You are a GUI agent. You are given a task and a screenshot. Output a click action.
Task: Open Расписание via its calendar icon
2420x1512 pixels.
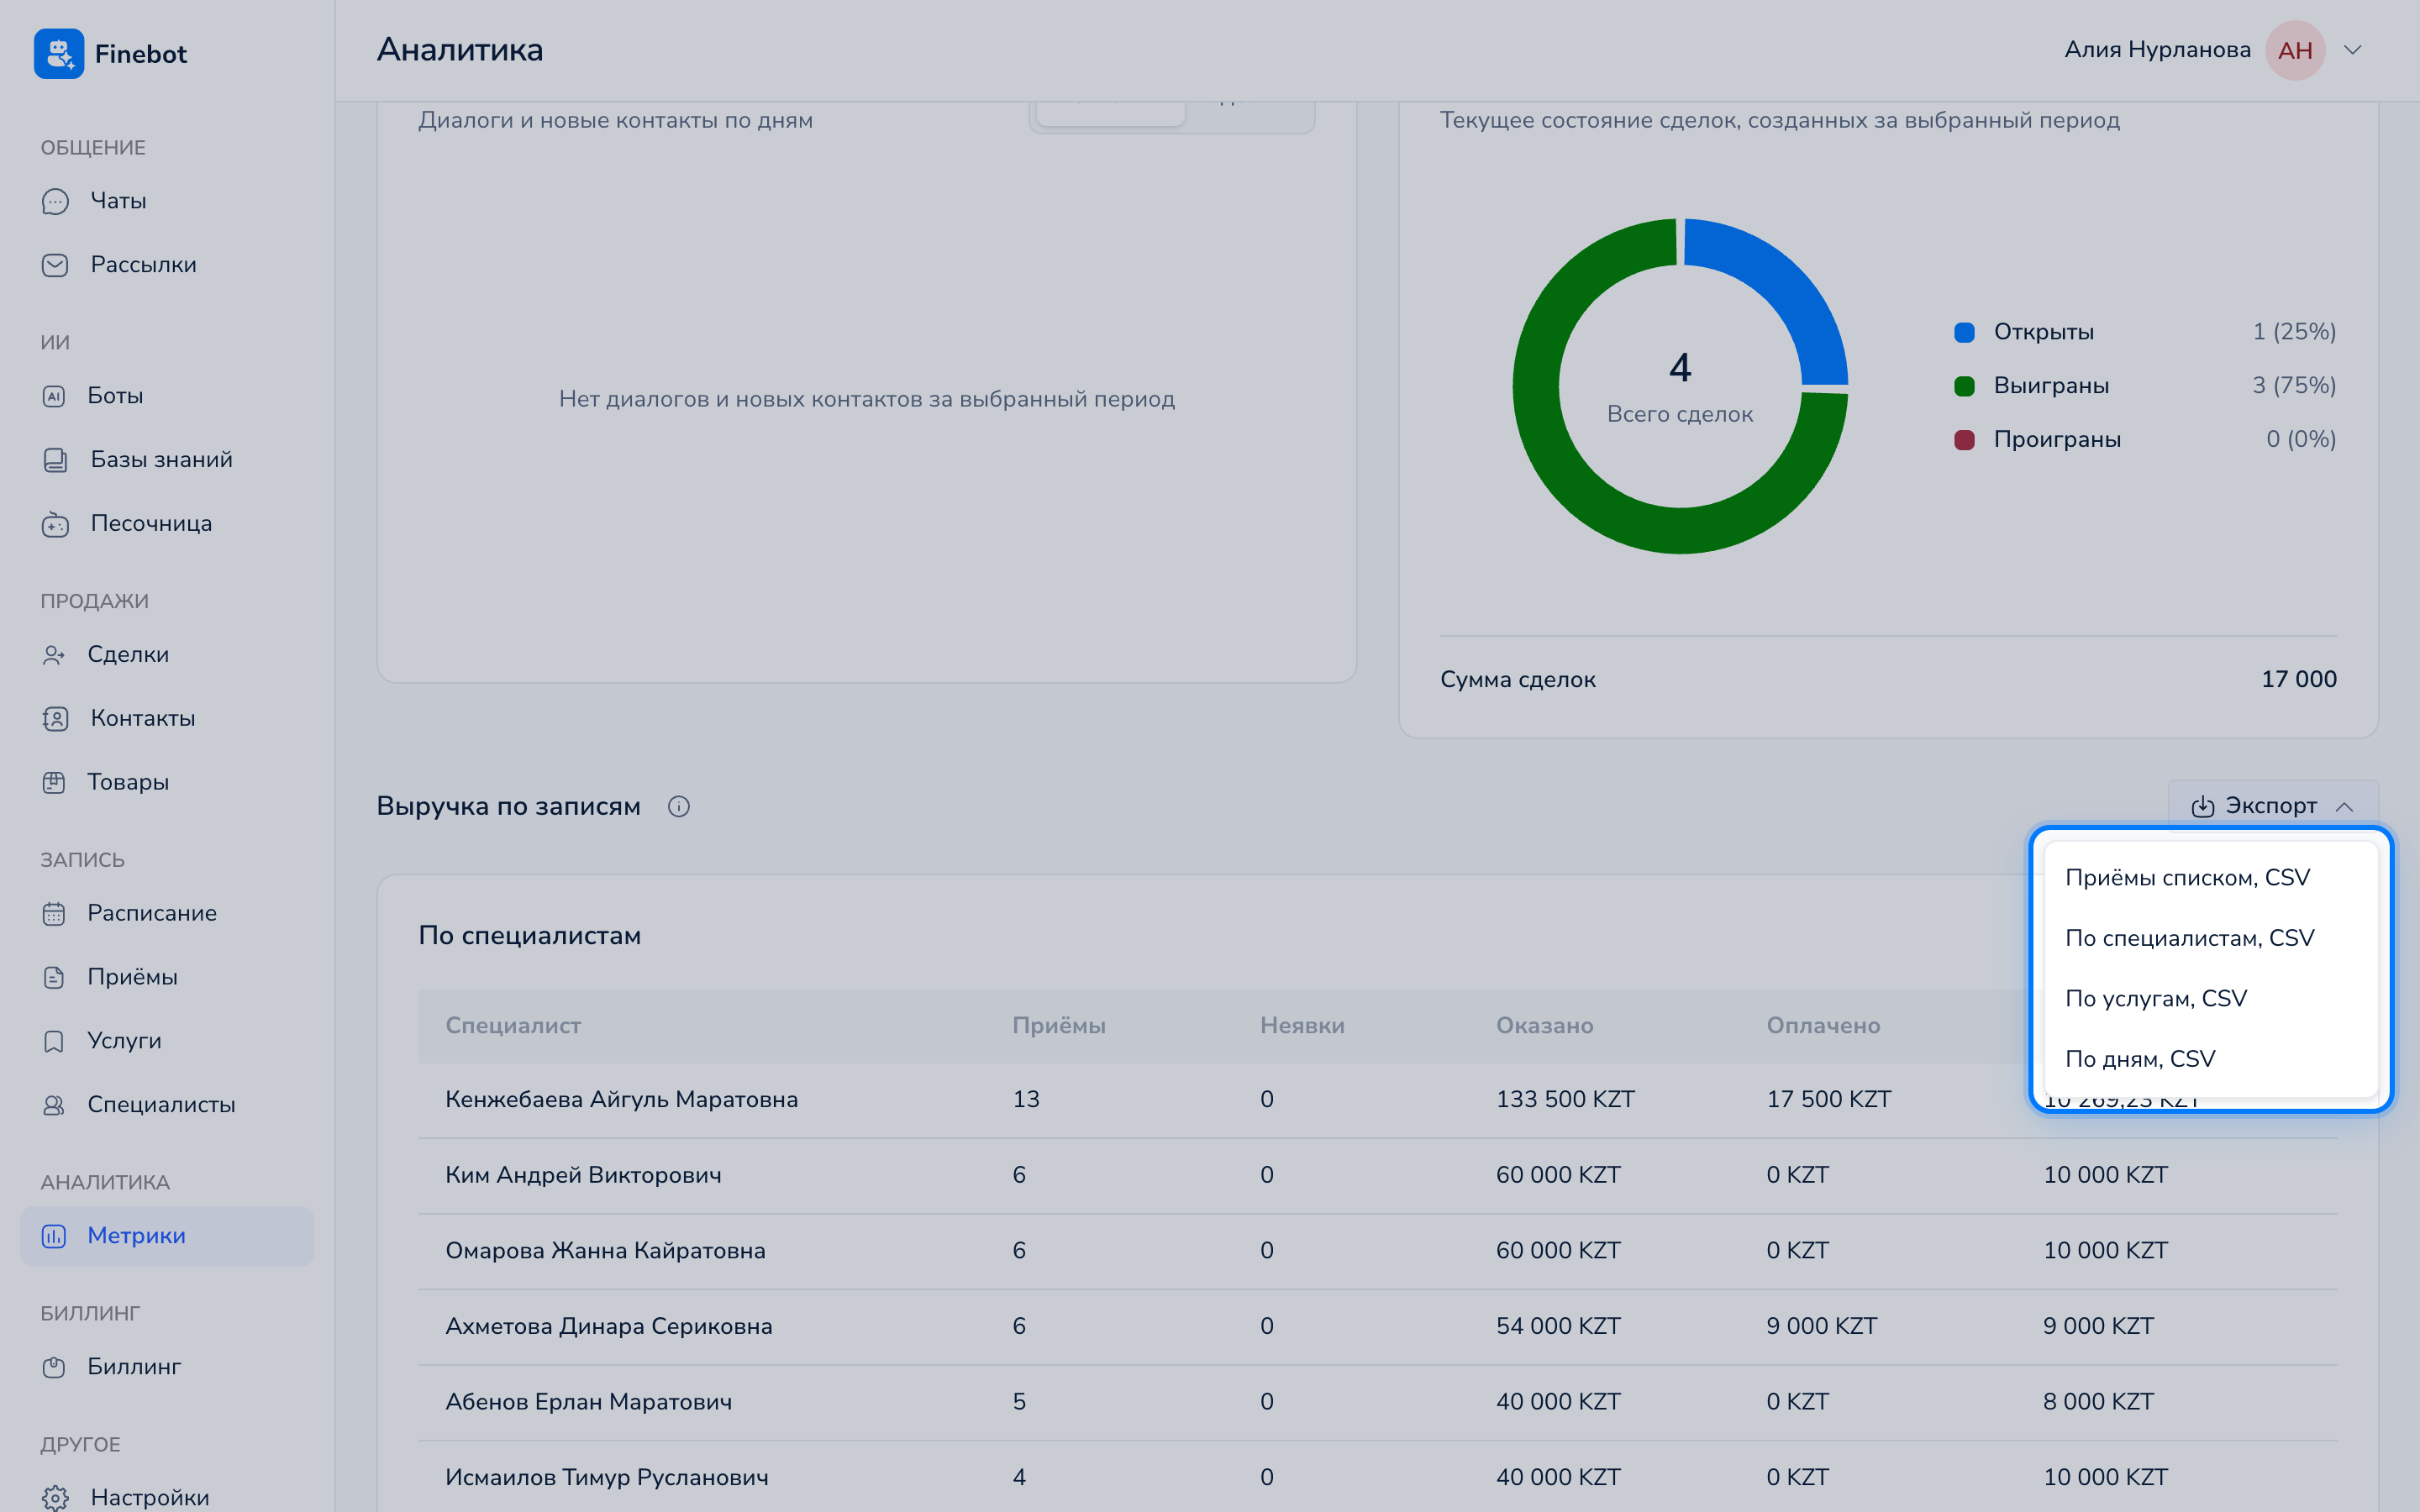coord(54,913)
